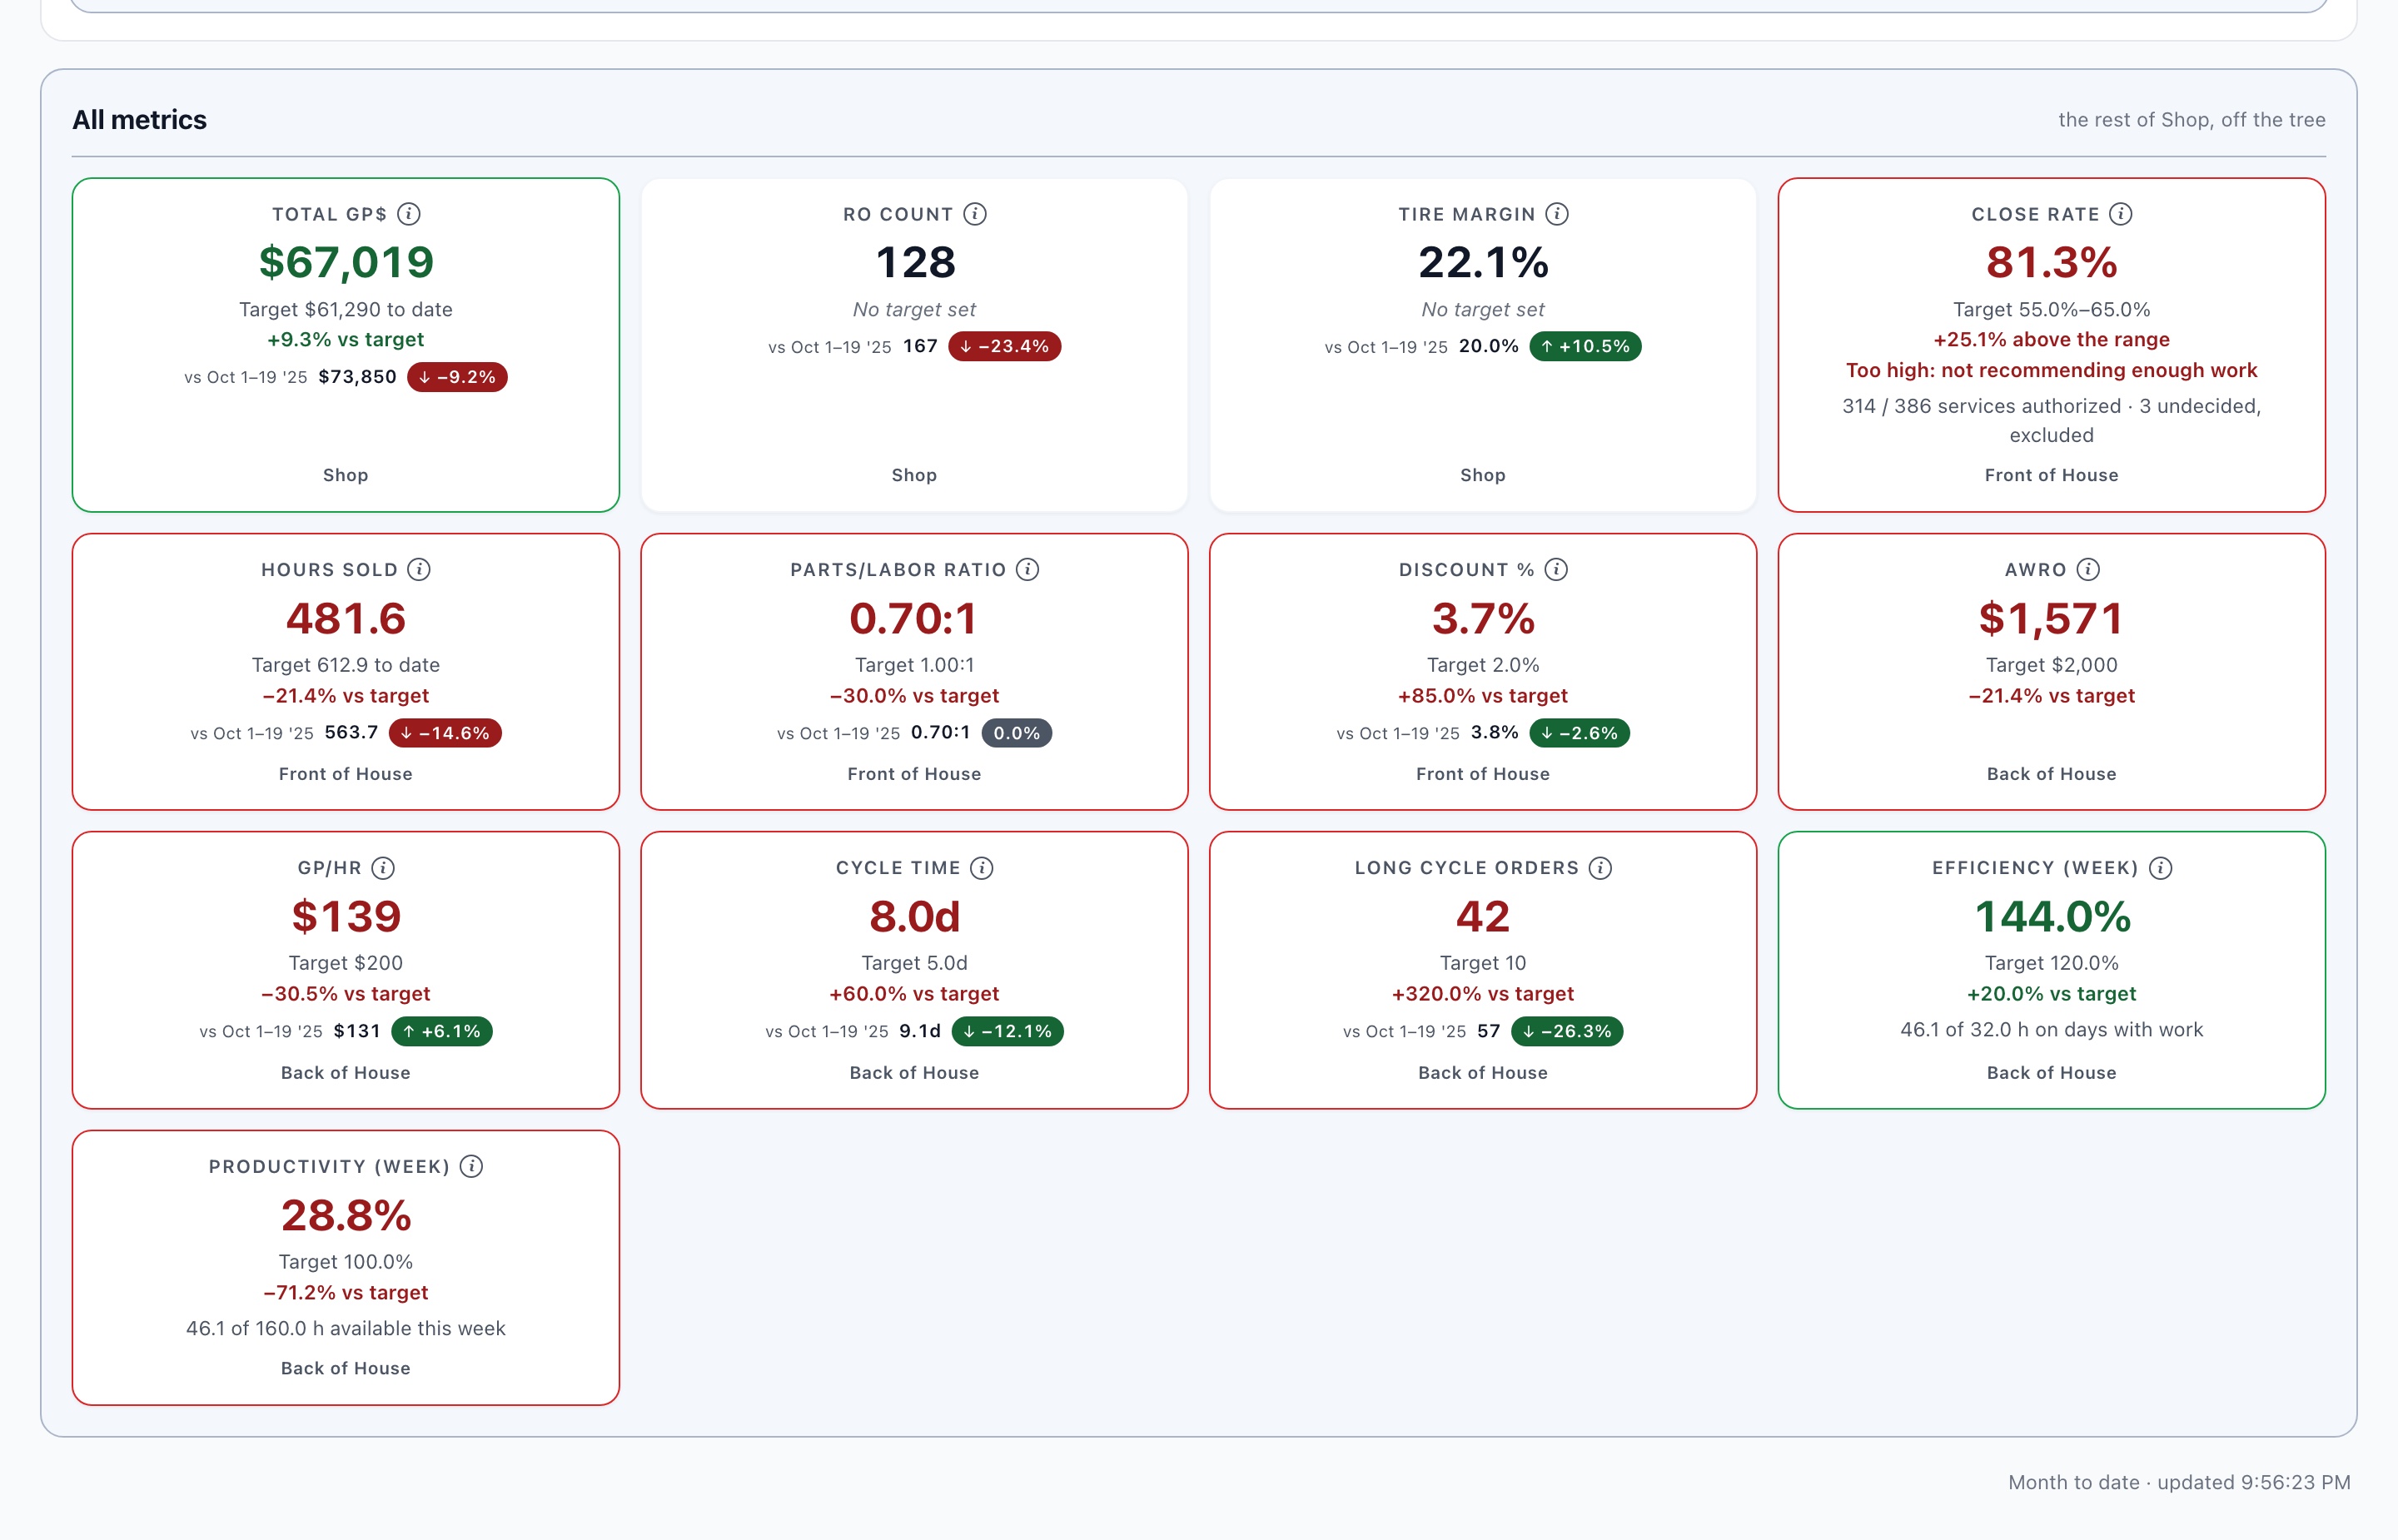Click the 'Month to date · updated' timestamp
Screen dimensions: 2398x1540
point(2179,1482)
